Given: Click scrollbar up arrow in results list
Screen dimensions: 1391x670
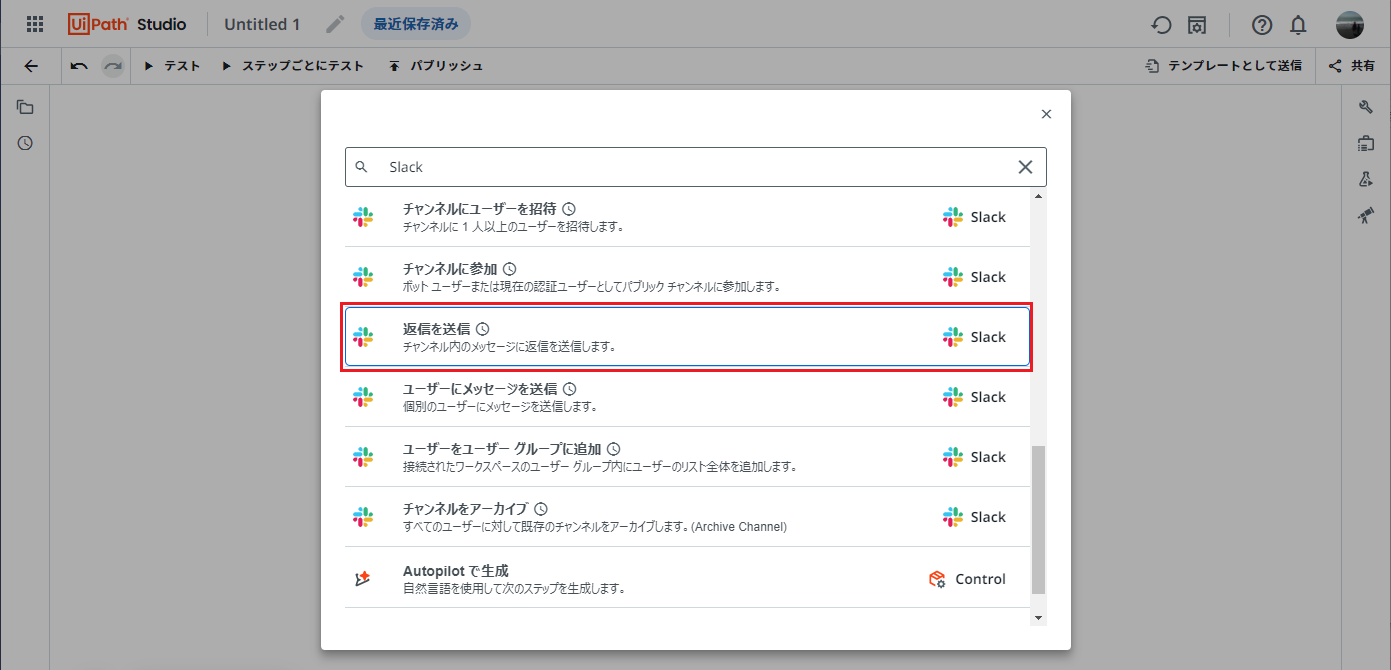Looking at the screenshot, I should pyautogui.click(x=1038, y=196).
